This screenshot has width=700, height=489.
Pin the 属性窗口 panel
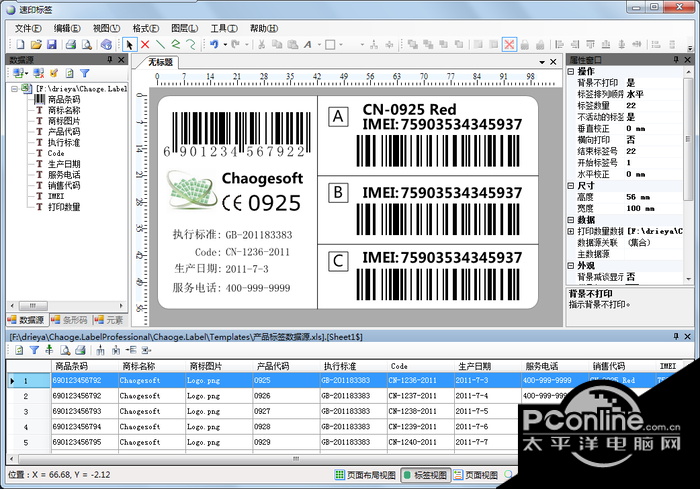(676, 60)
